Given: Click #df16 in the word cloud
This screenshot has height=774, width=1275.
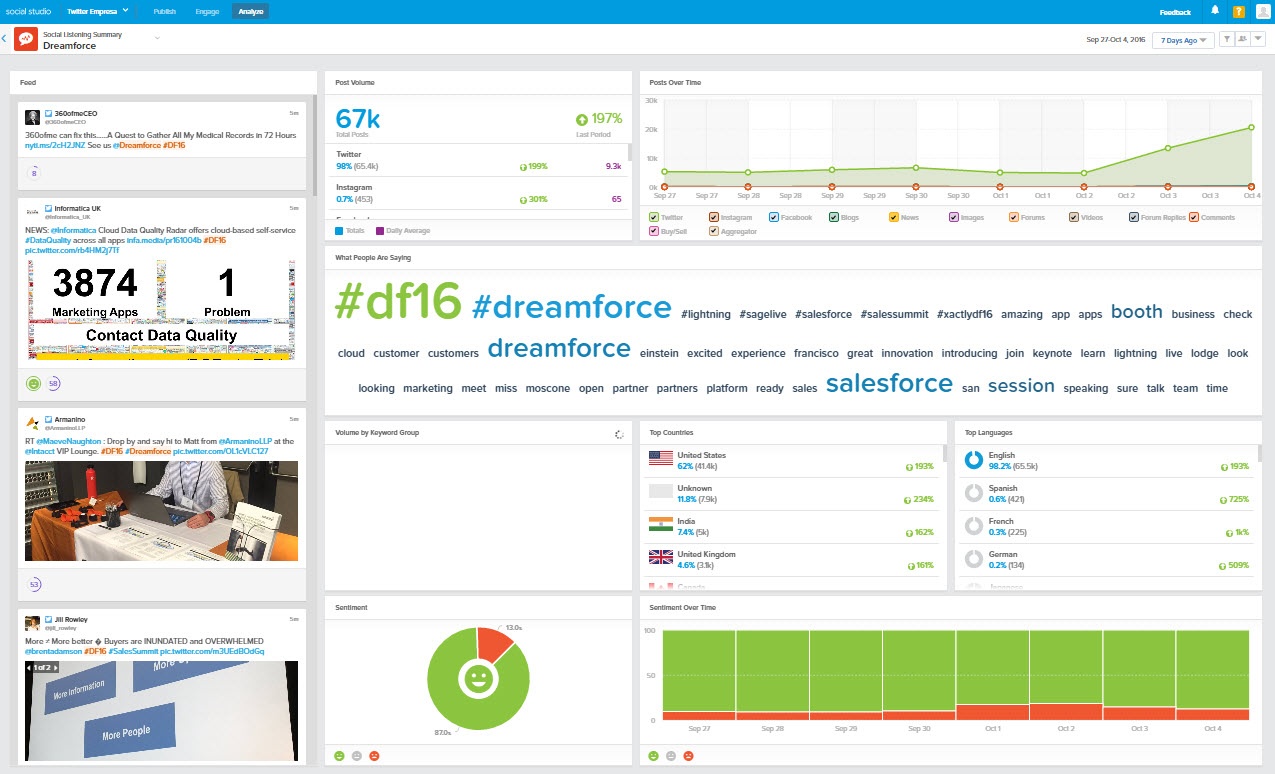Looking at the screenshot, I should point(398,301).
